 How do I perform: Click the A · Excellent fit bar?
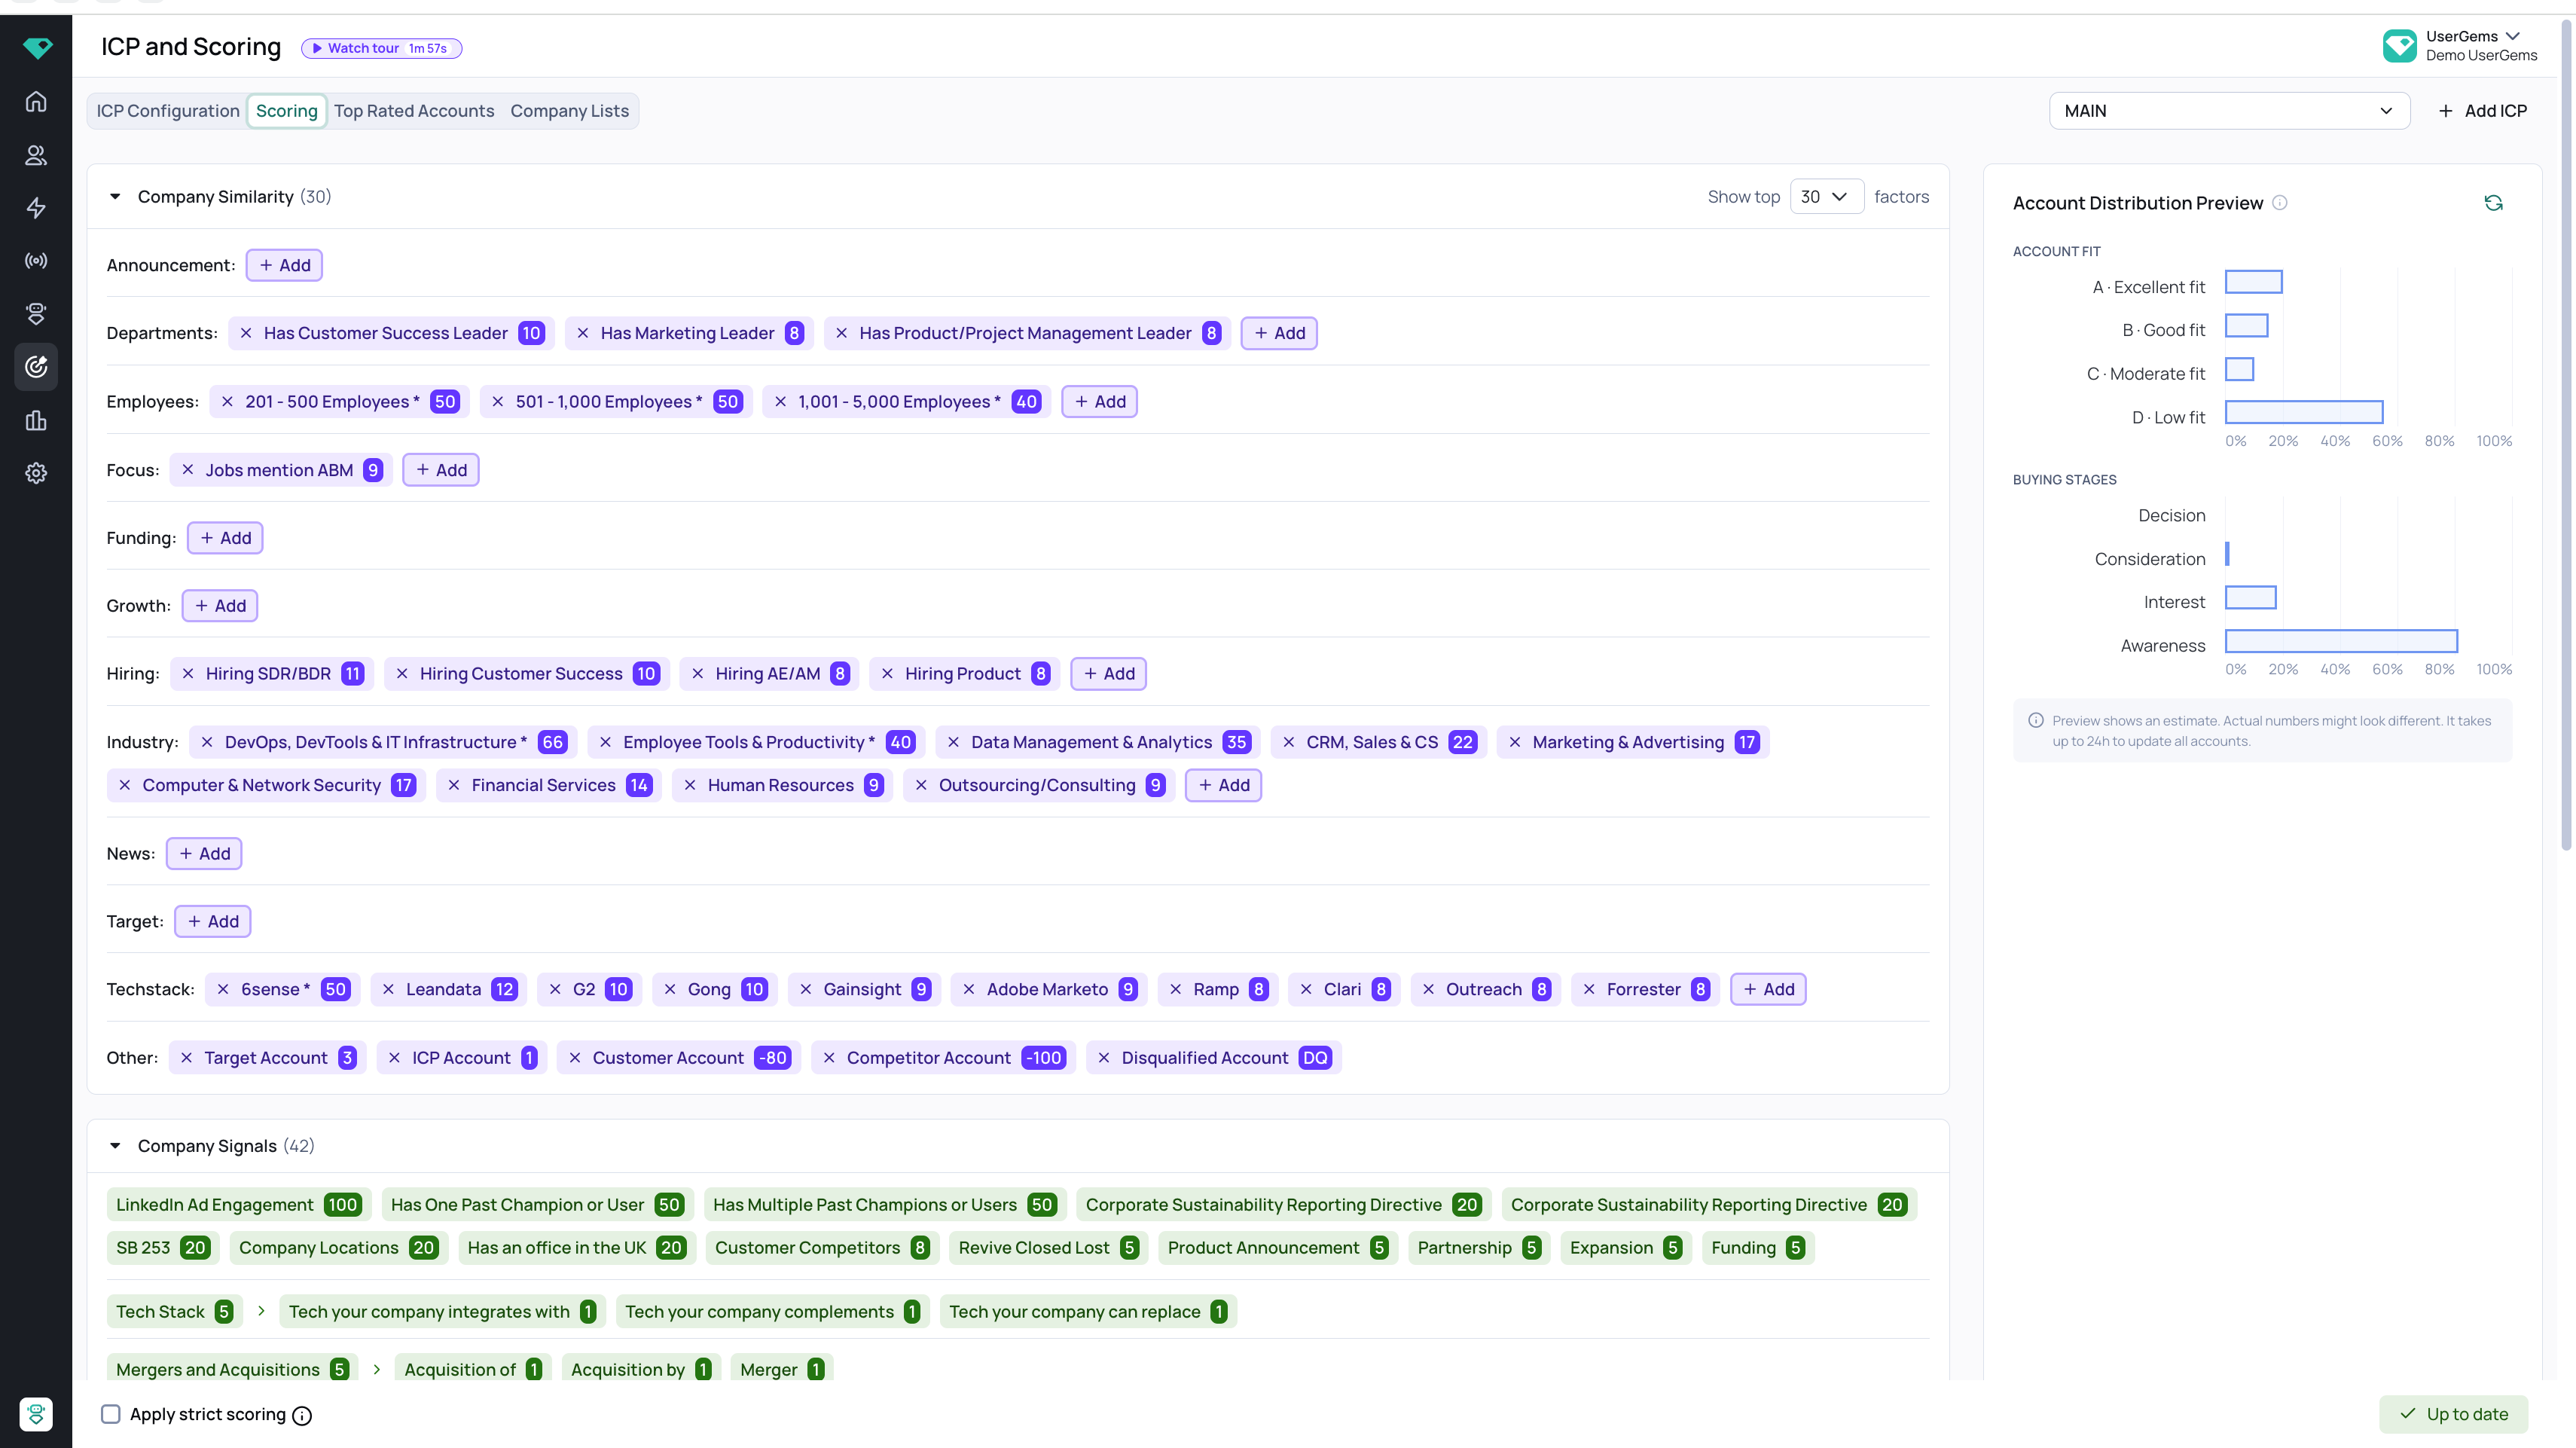point(2253,282)
